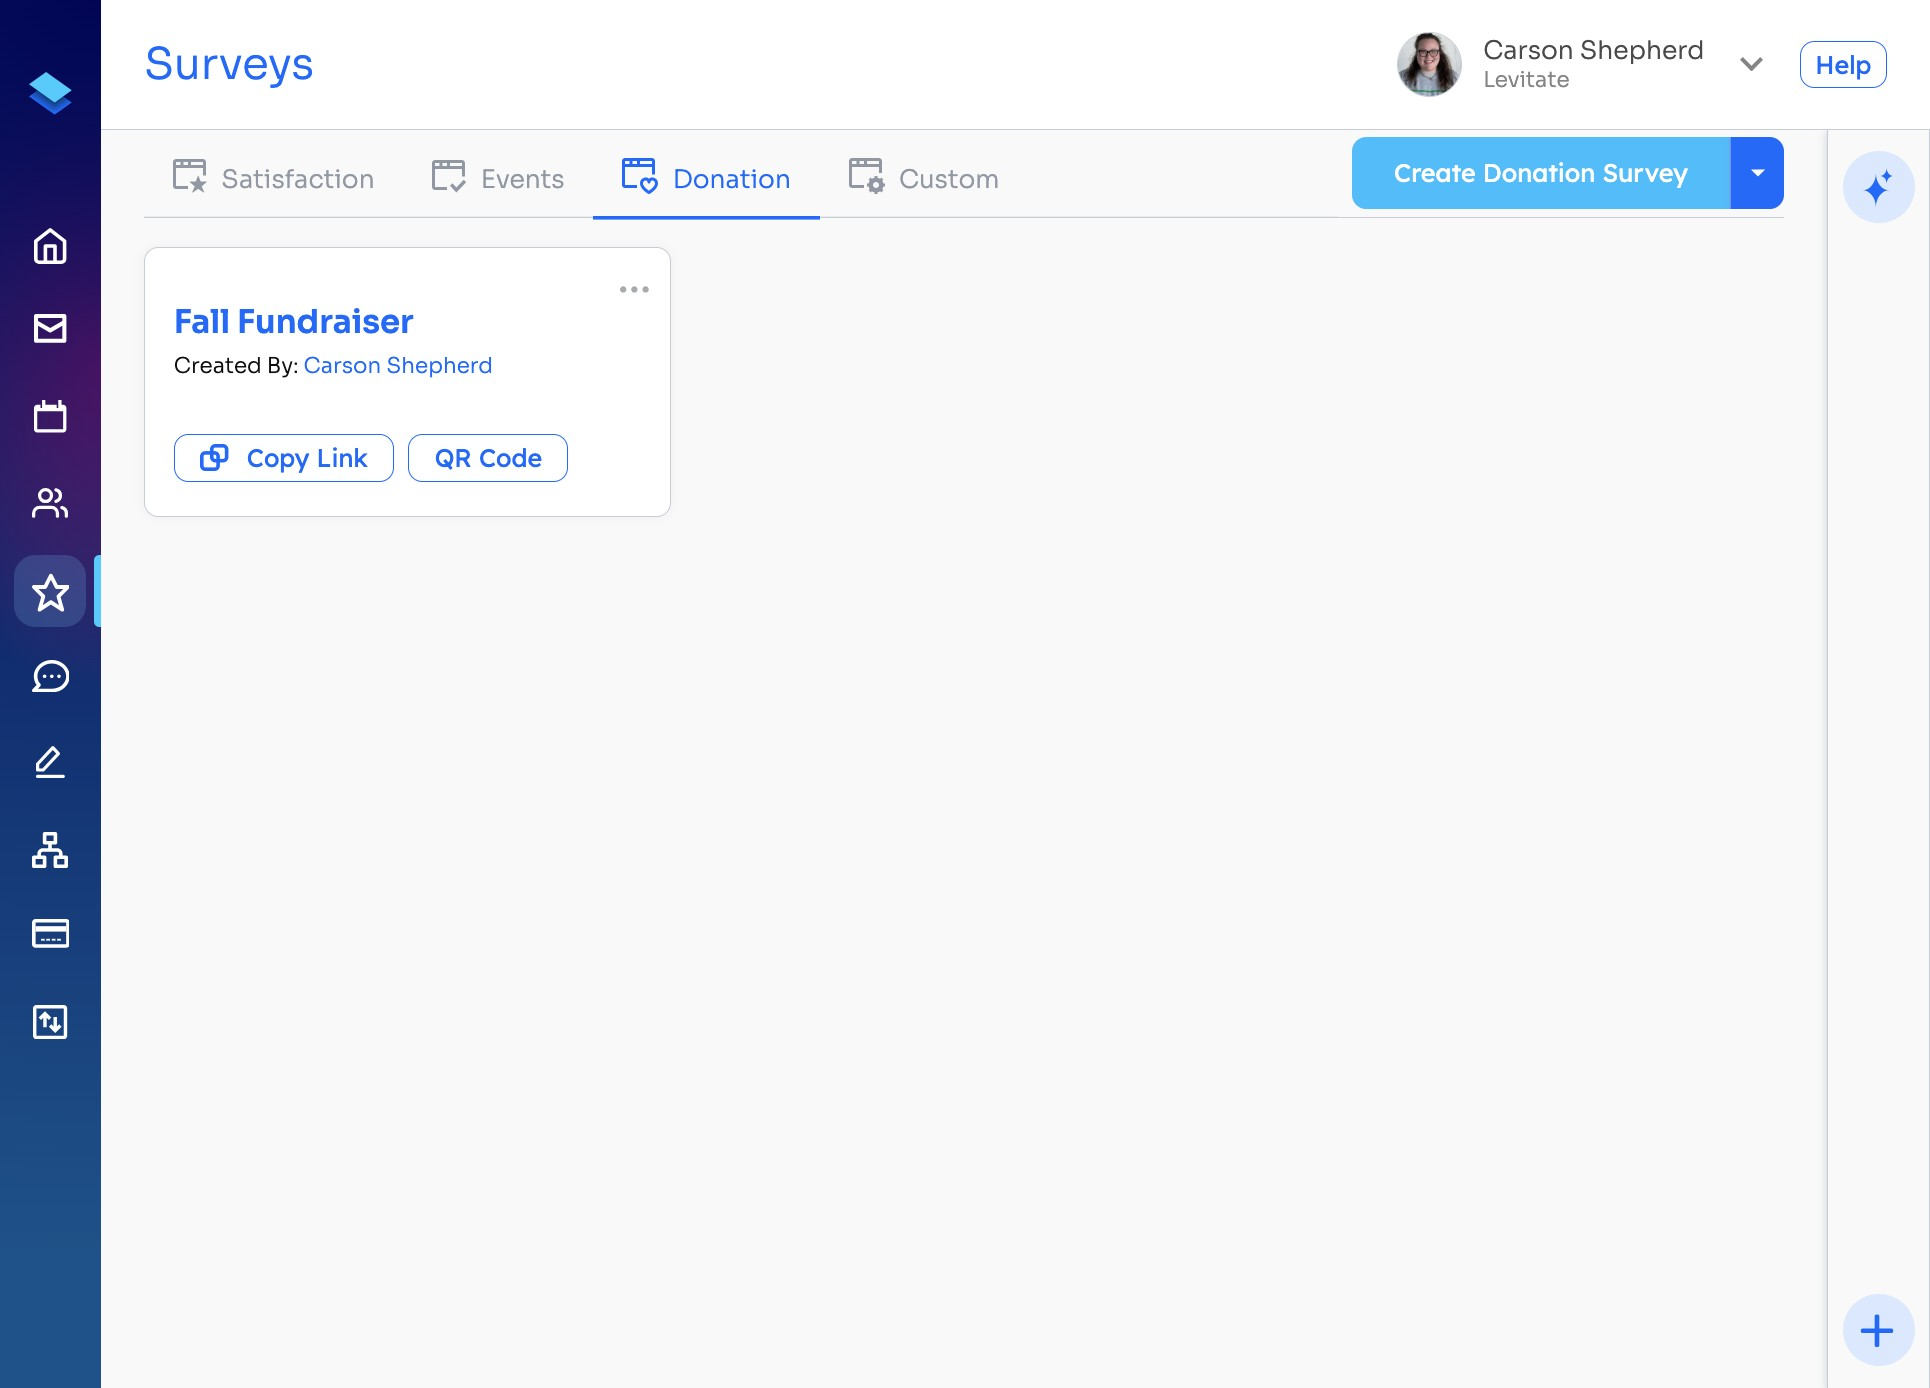Open the org chart hierarchy icon
The width and height of the screenshot is (1930, 1388).
[x=50, y=850]
